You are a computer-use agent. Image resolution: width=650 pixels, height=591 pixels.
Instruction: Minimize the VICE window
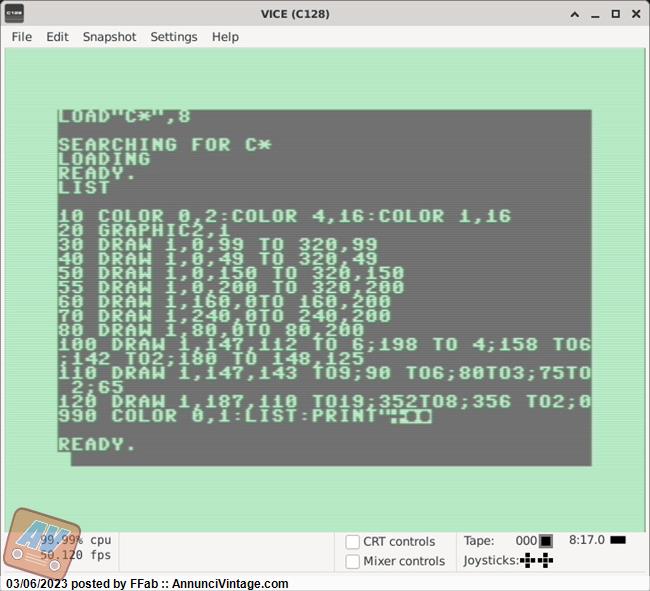[x=595, y=15]
